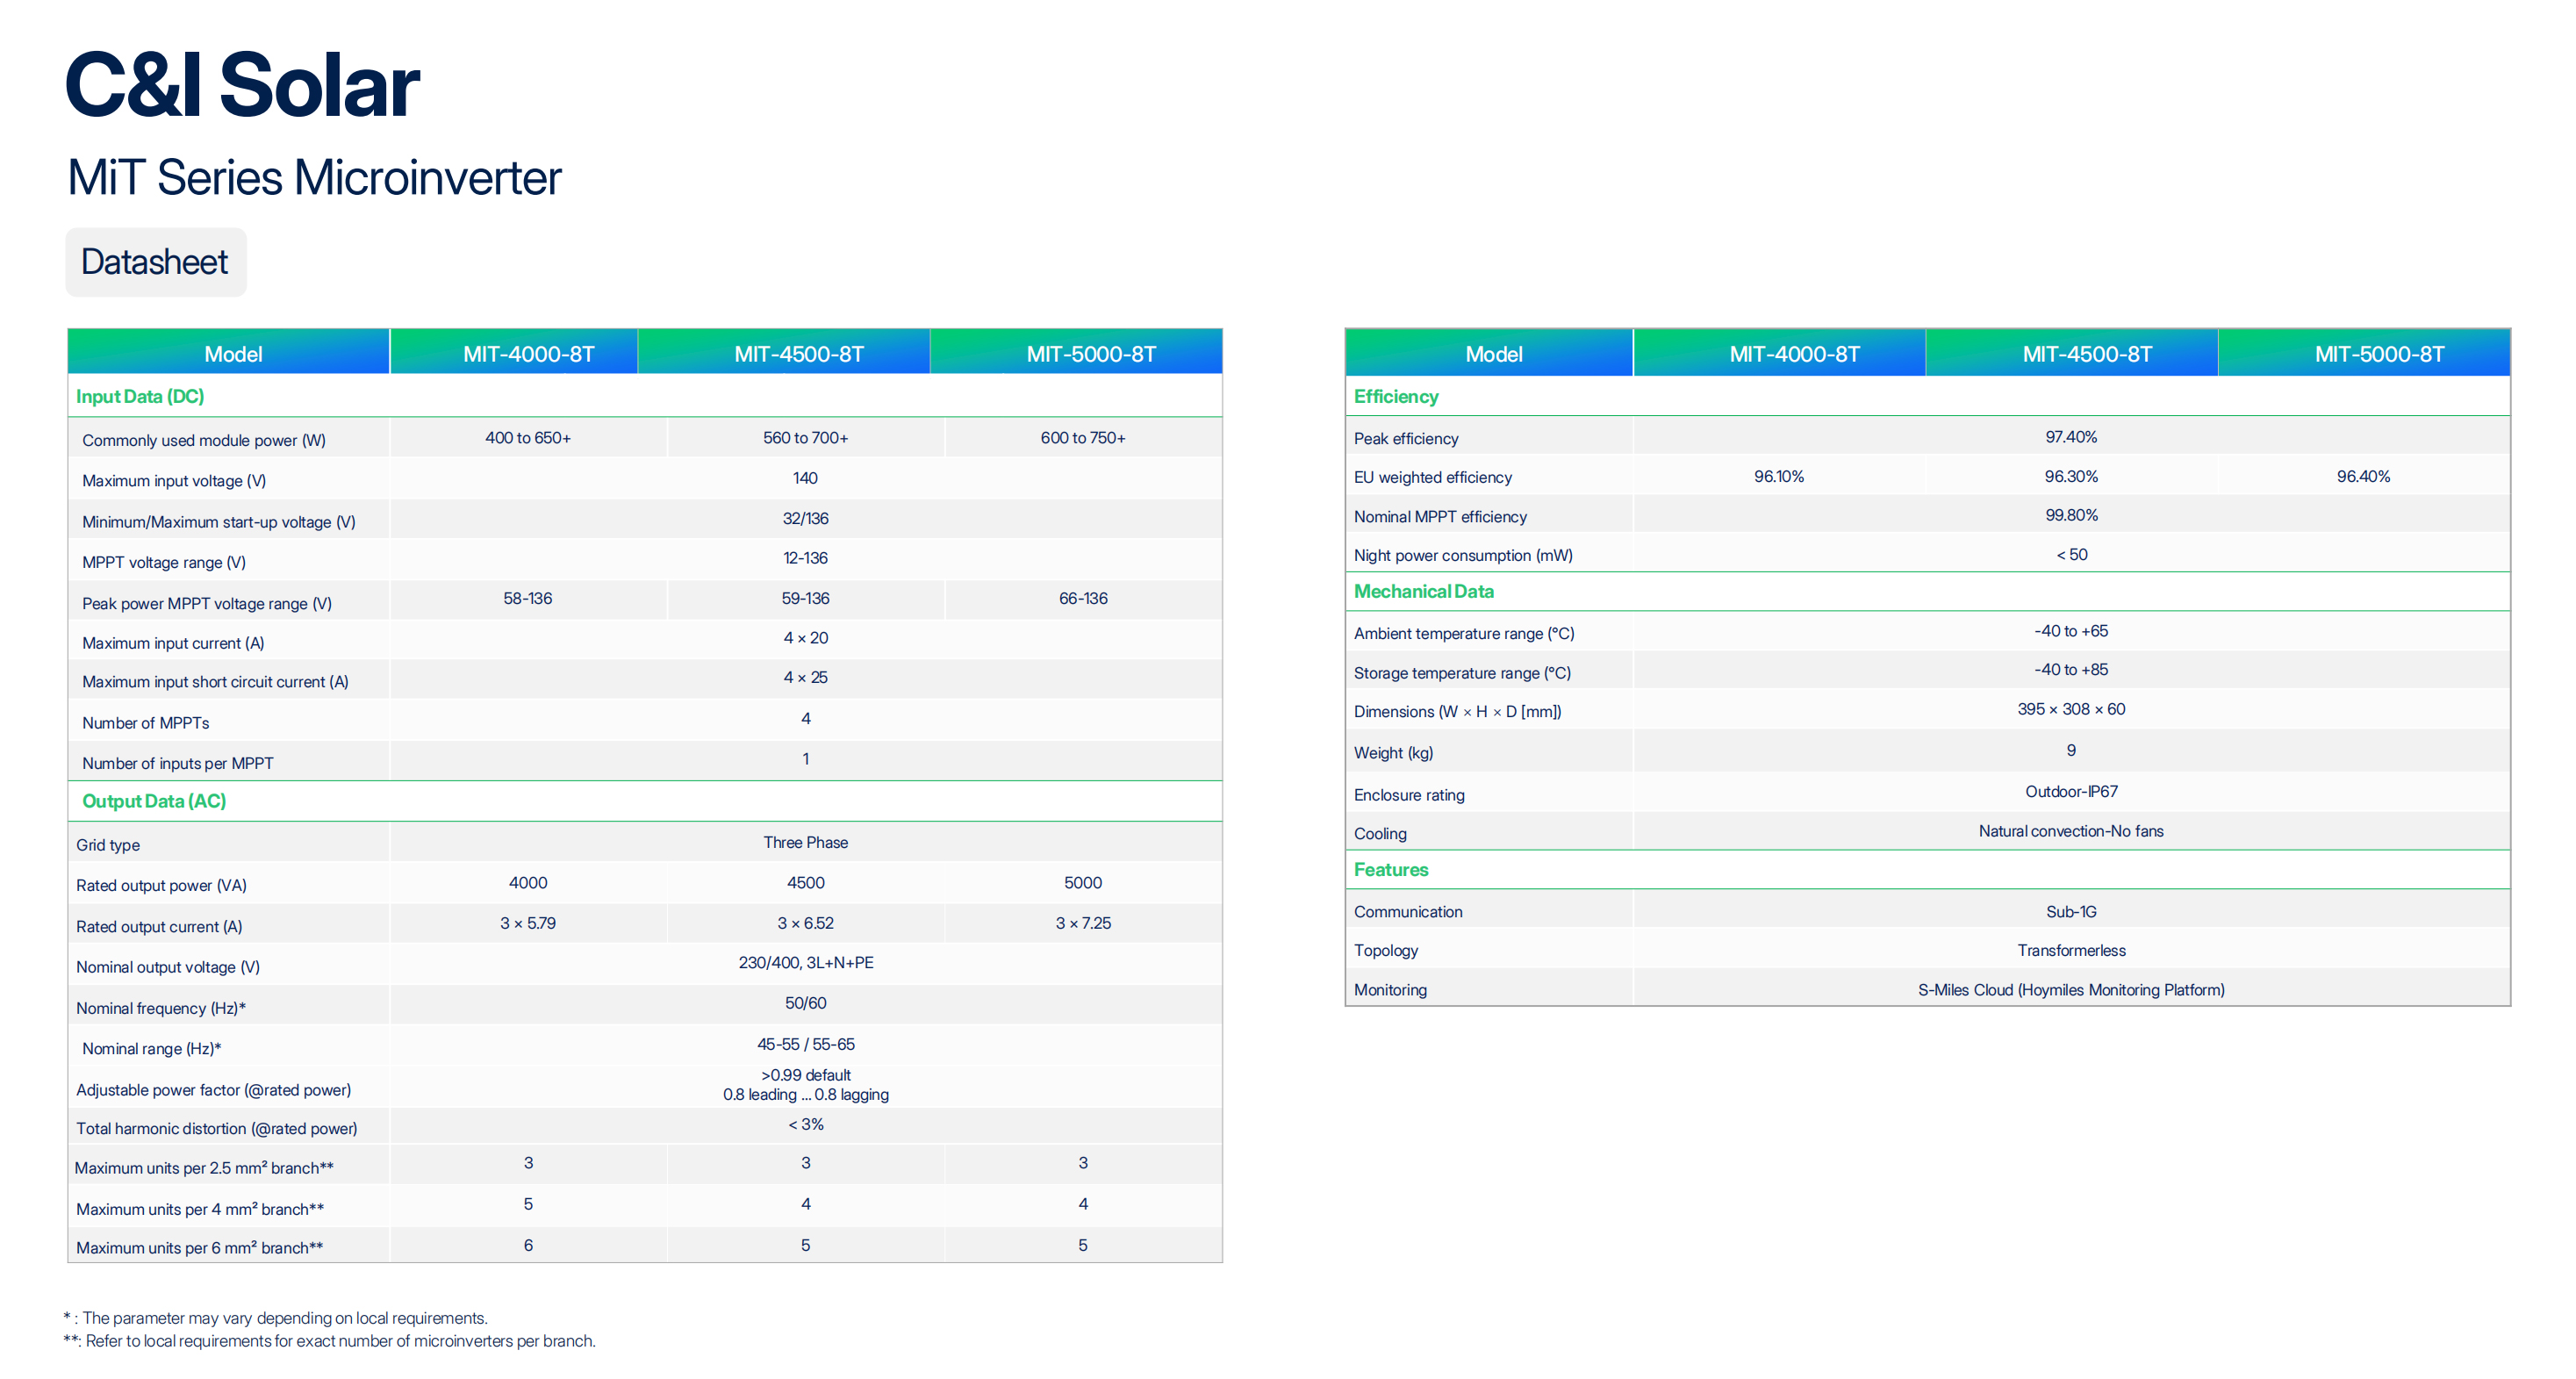Click the MiT Series Microinverter subtitle
The height and width of the screenshot is (1379, 2576).
coord(314,178)
